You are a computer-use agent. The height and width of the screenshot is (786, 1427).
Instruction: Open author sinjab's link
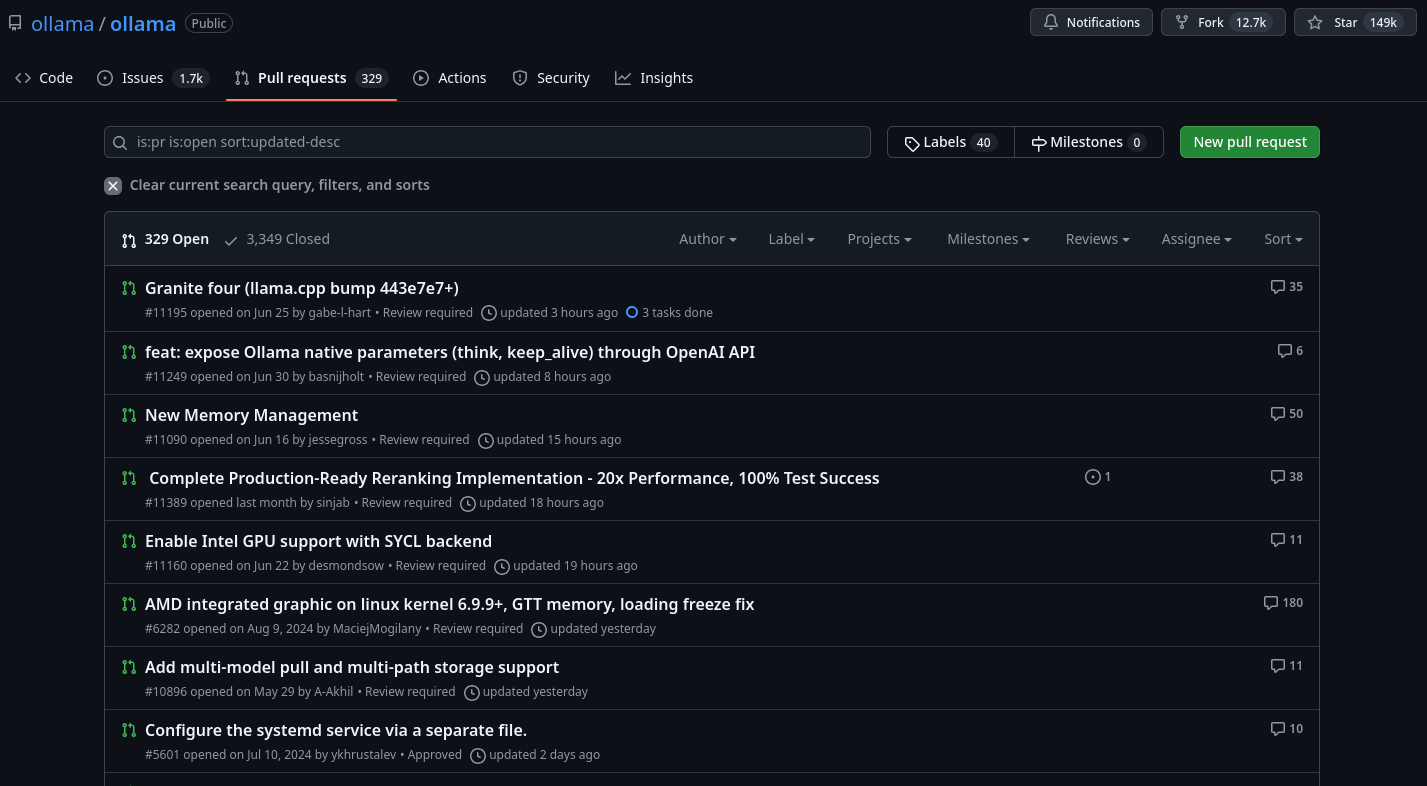(333, 503)
